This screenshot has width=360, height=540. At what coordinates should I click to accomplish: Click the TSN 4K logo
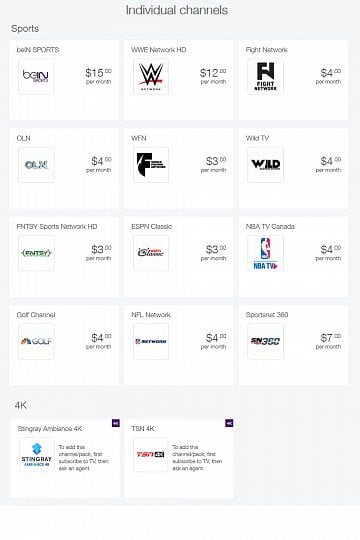[x=151, y=455]
